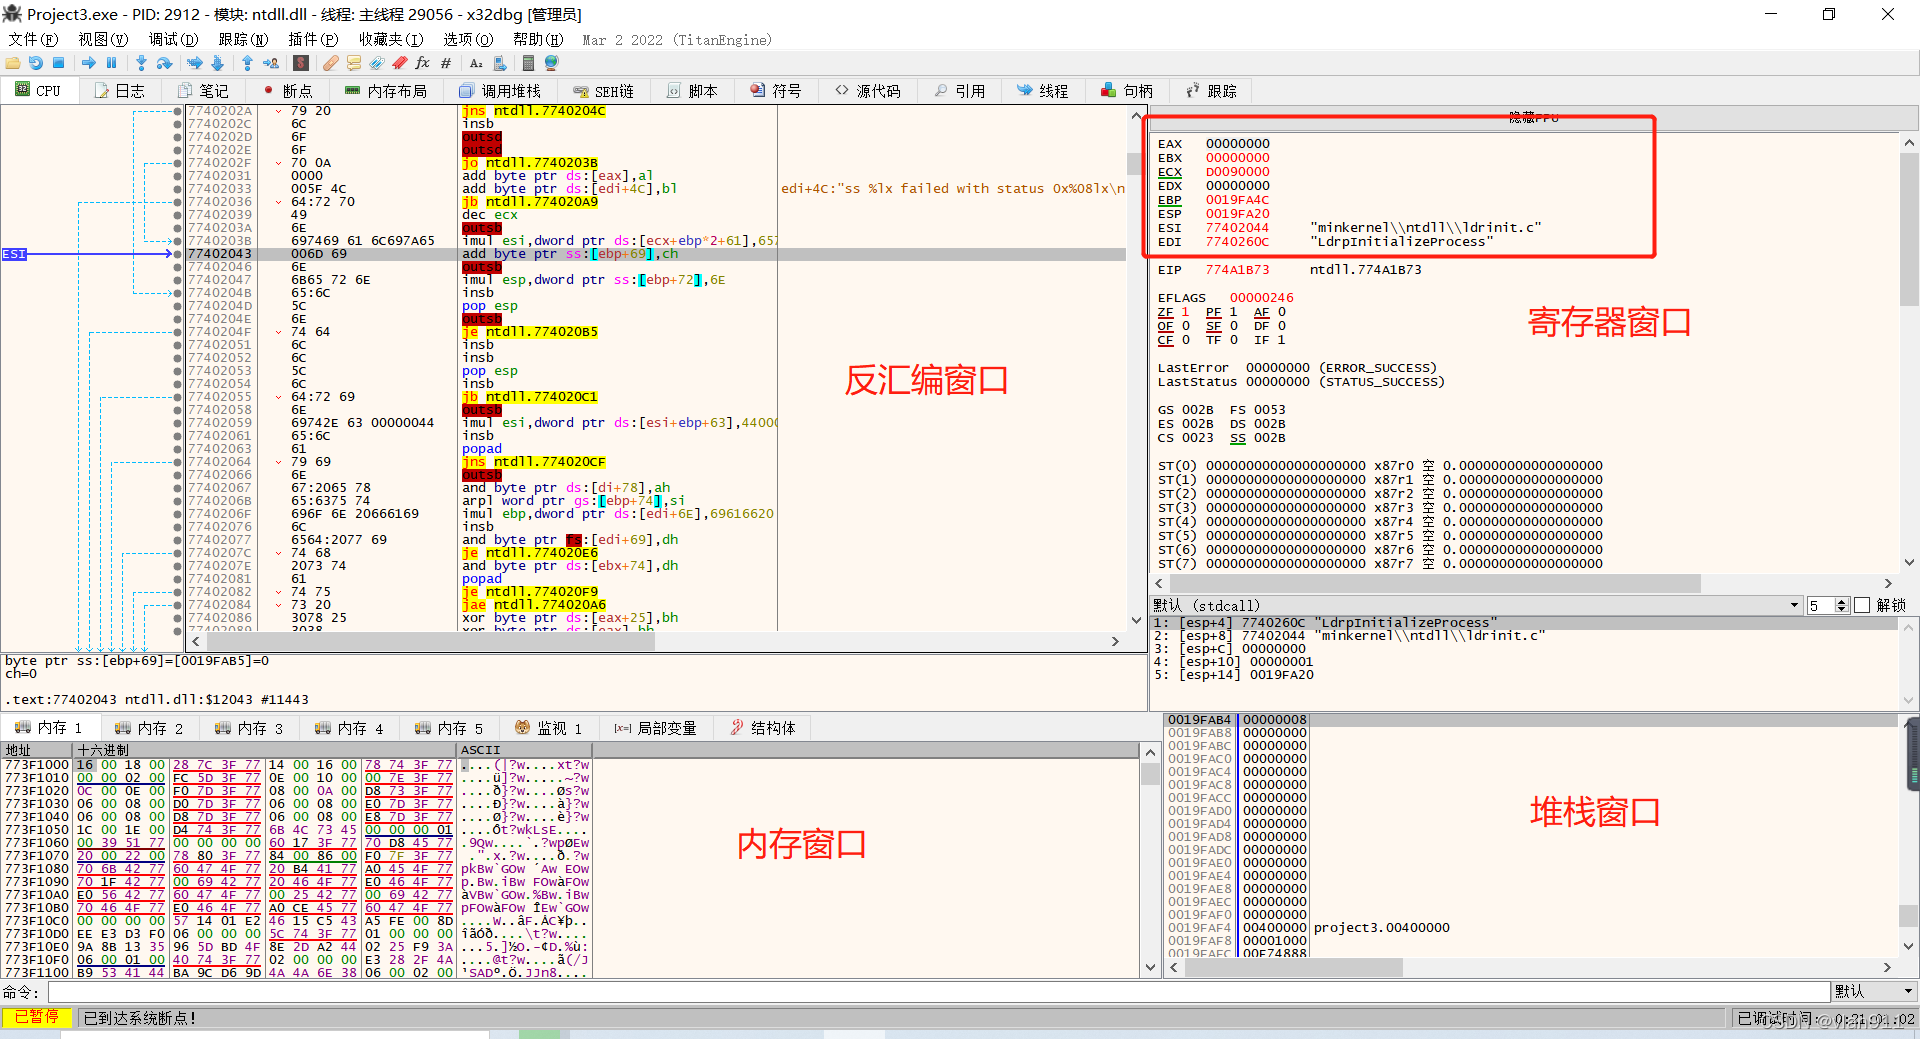Open the 默认 (stdcall) calling convention dropdown
The height and width of the screenshot is (1039, 1920).
point(1476,605)
